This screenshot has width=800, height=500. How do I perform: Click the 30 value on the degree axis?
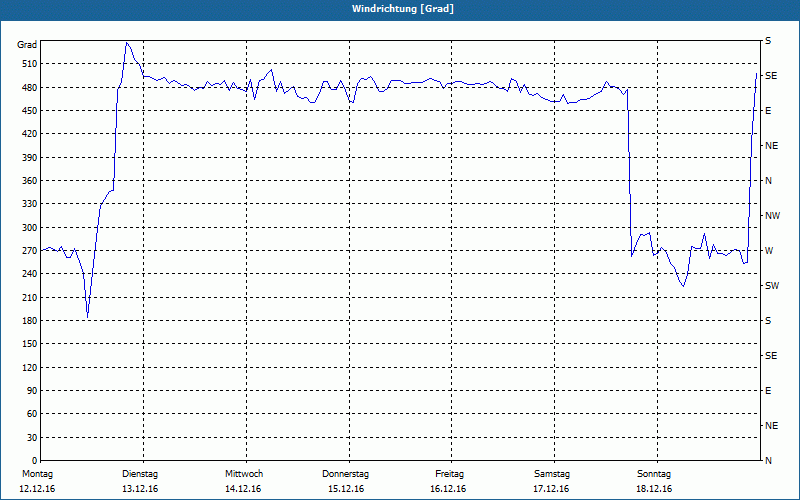(32, 438)
